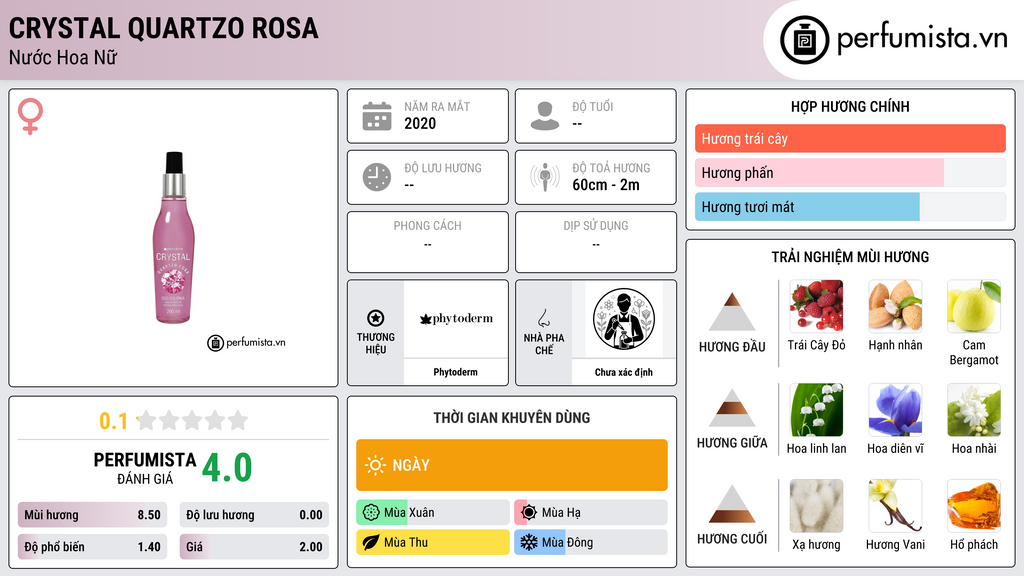Click the orange Ngày time-of-day bar
The width and height of the screenshot is (1024, 576).
coord(512,465)
